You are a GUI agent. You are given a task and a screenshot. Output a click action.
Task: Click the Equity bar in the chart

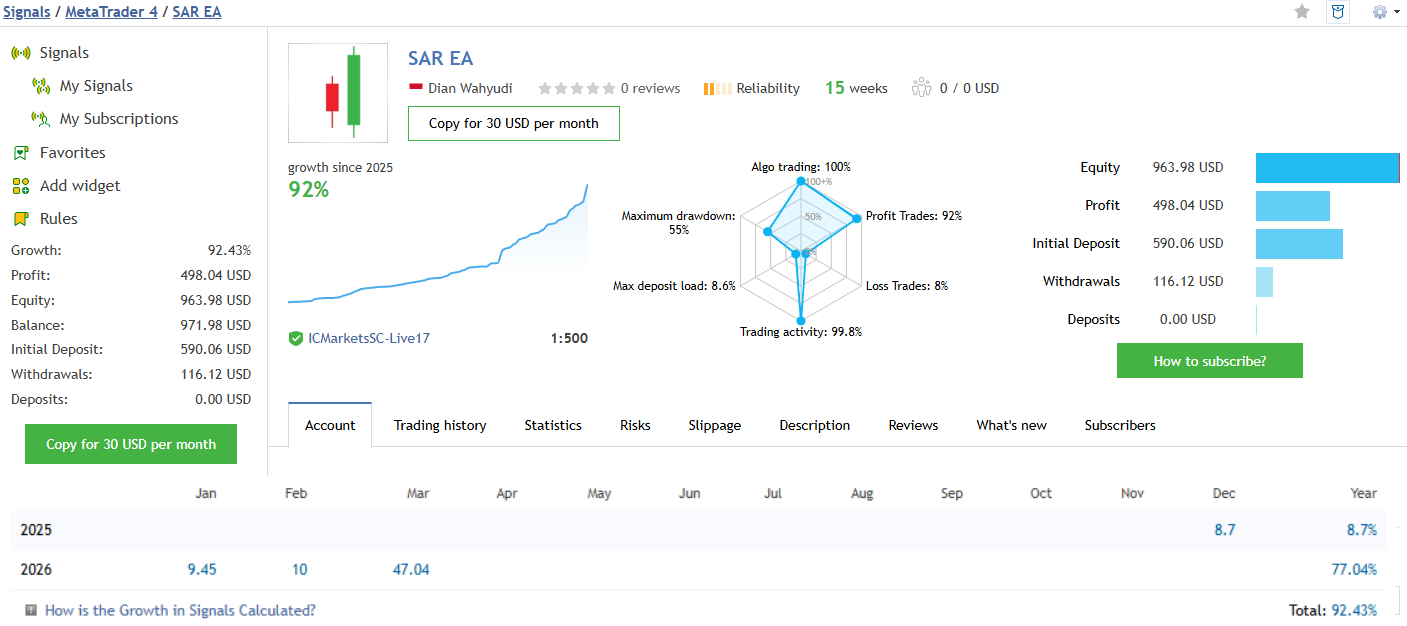tap(1327, 168)
